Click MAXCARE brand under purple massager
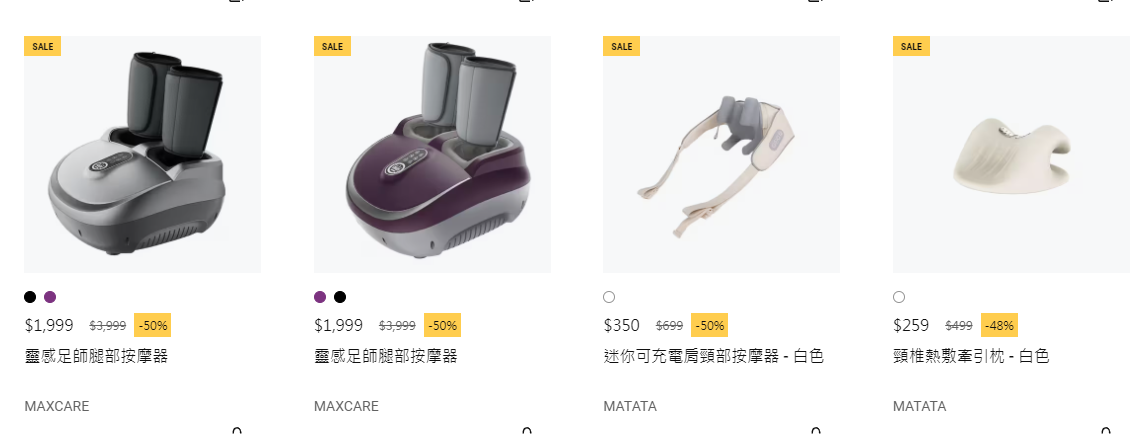 (346, 406)
